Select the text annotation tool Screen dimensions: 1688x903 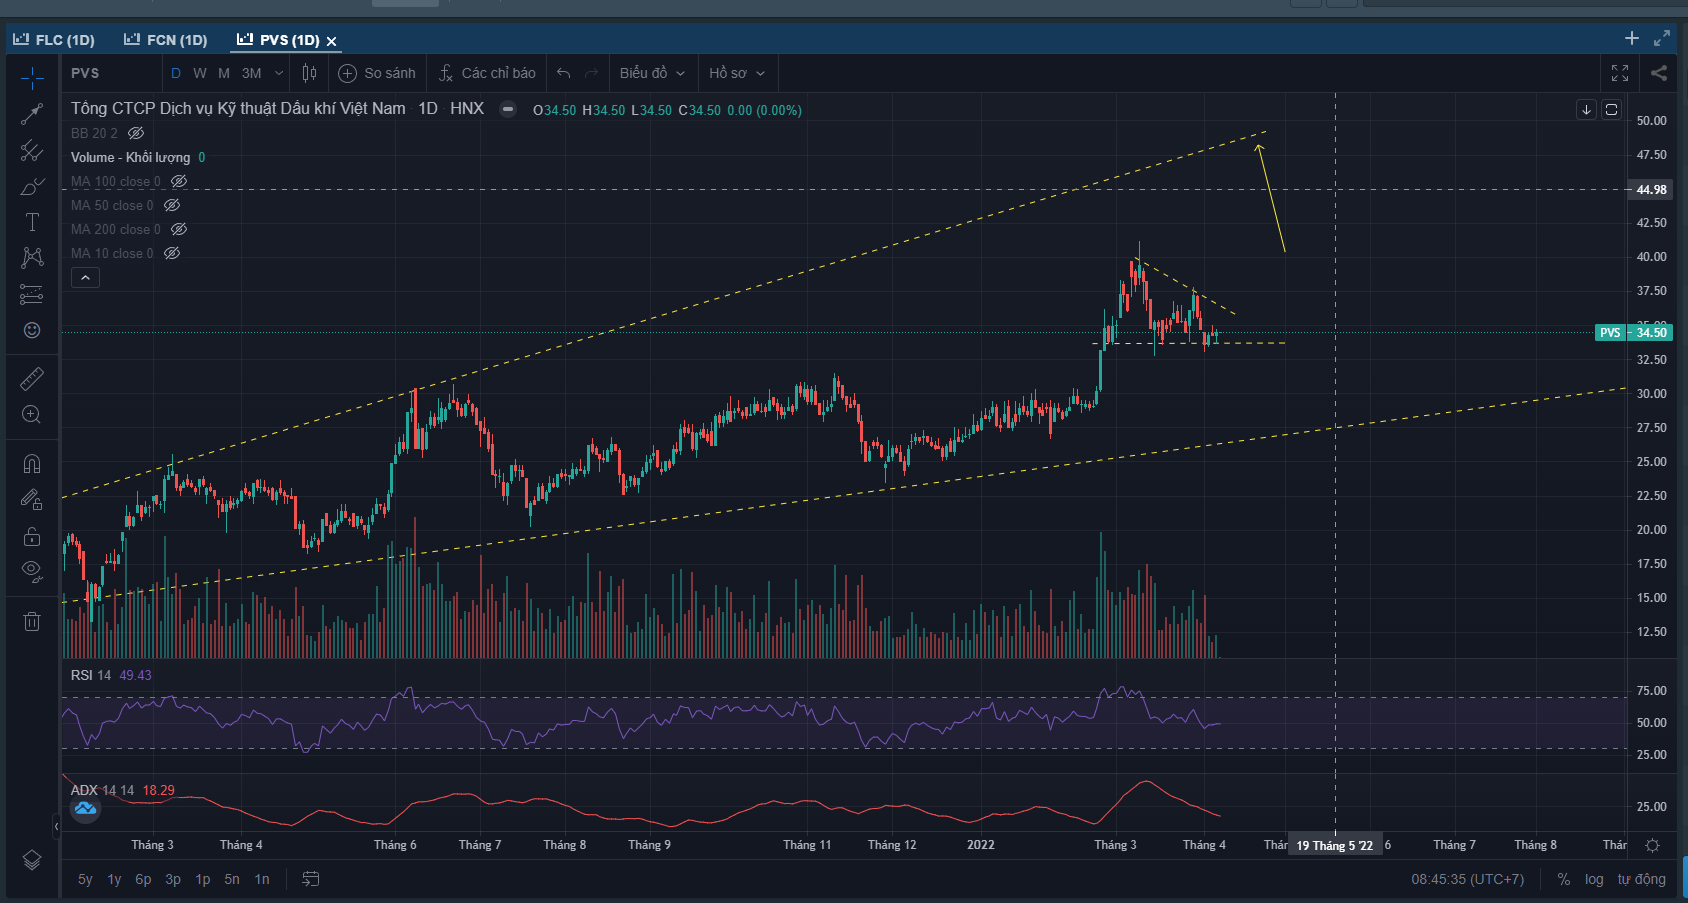(32, 222)
